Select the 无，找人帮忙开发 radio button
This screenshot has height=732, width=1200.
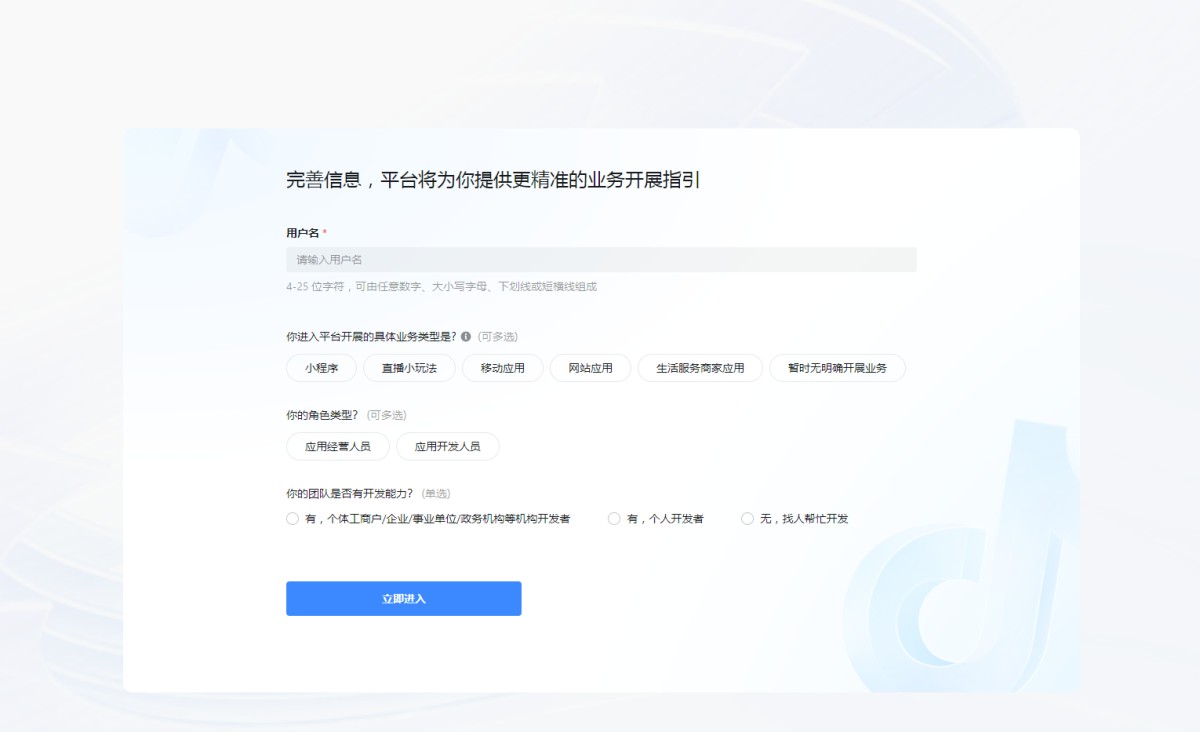pos(747,519)
